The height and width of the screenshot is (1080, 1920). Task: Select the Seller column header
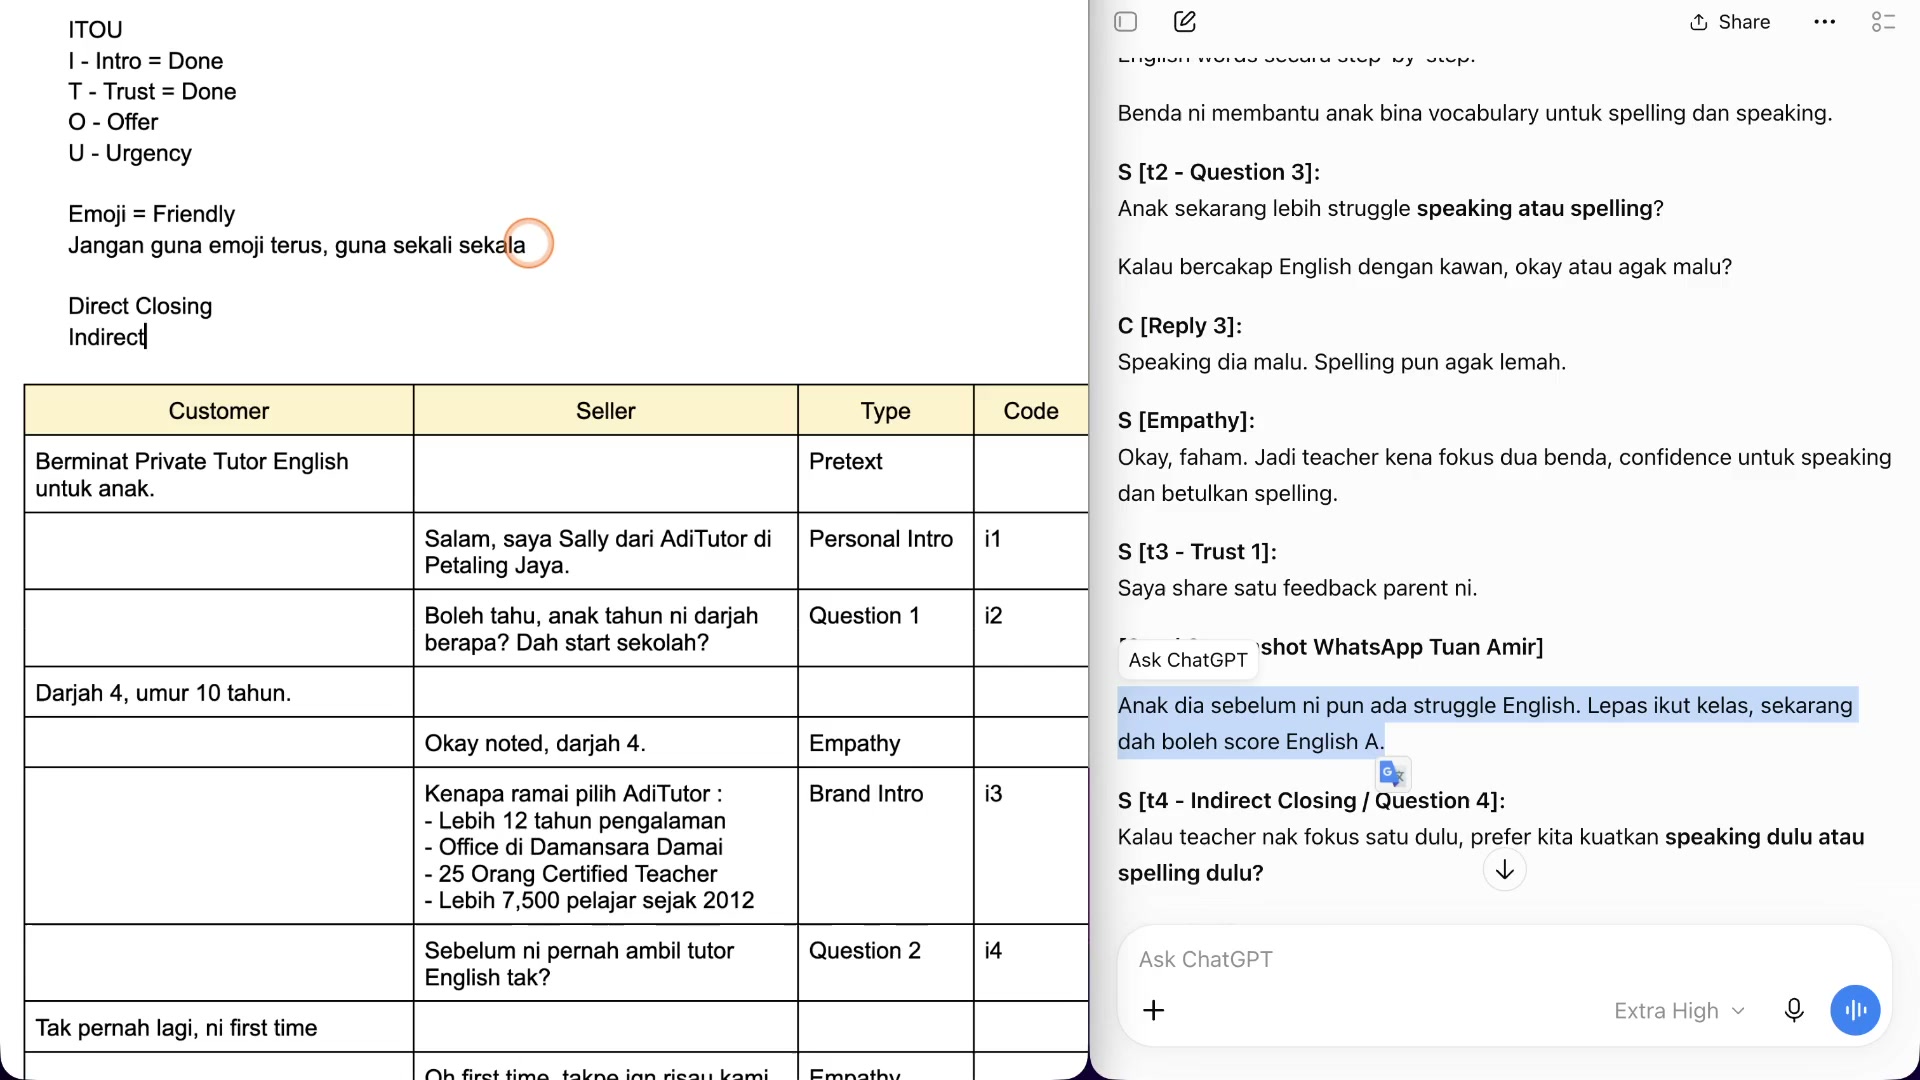(x=606, y=411)
